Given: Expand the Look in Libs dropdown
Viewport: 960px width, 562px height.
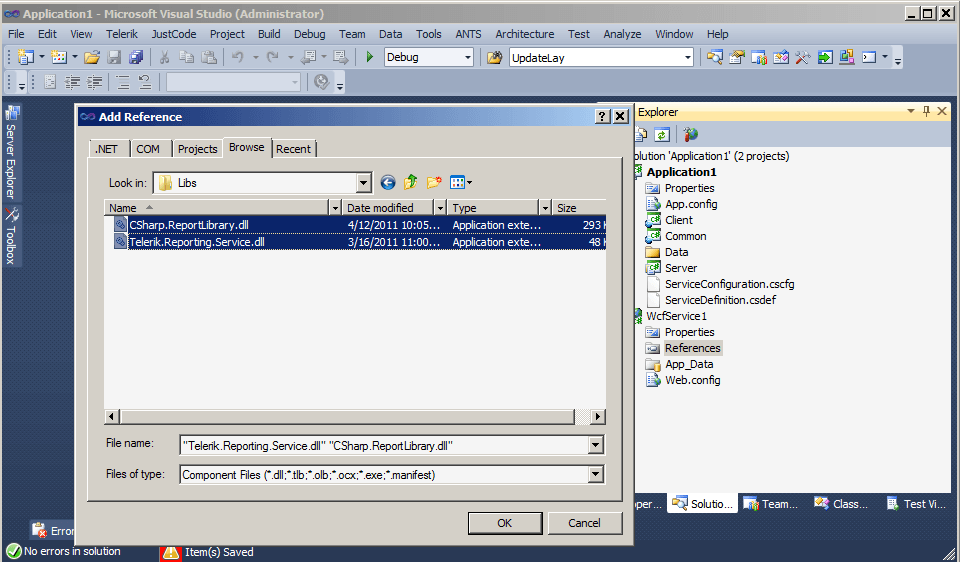Looking at the screenshot, I should [364, 182].
